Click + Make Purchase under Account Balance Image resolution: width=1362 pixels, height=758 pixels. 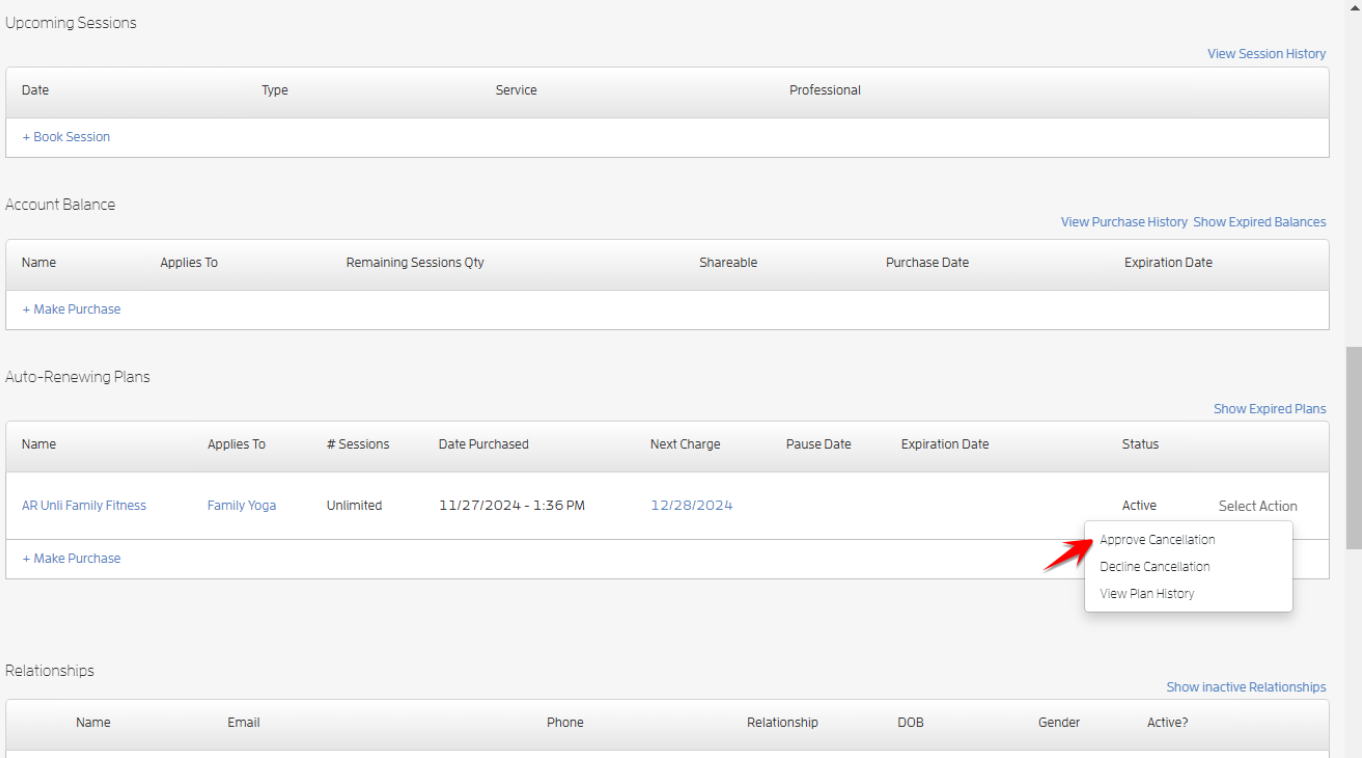click(x=71, y=309)
